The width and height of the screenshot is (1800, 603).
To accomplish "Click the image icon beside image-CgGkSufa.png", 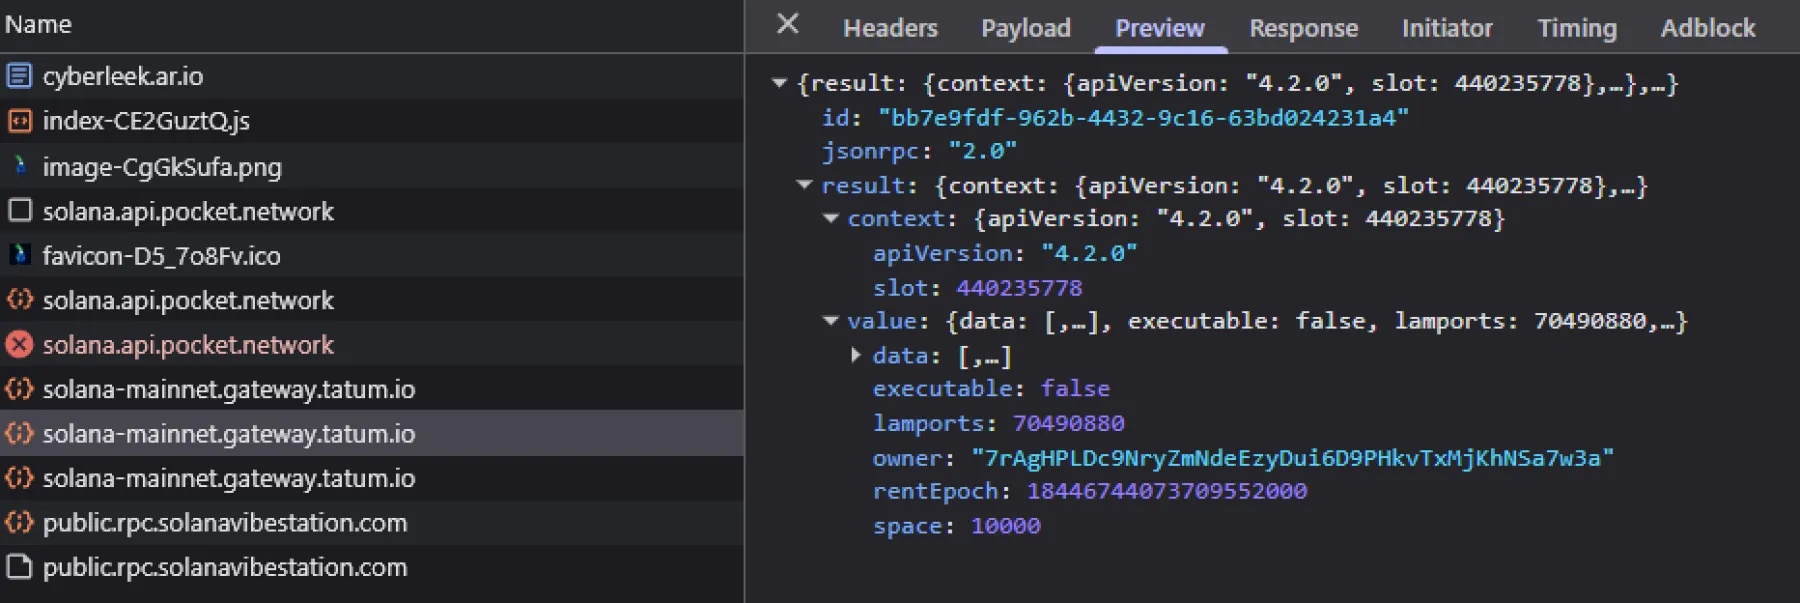I will (x=18, y=166).
